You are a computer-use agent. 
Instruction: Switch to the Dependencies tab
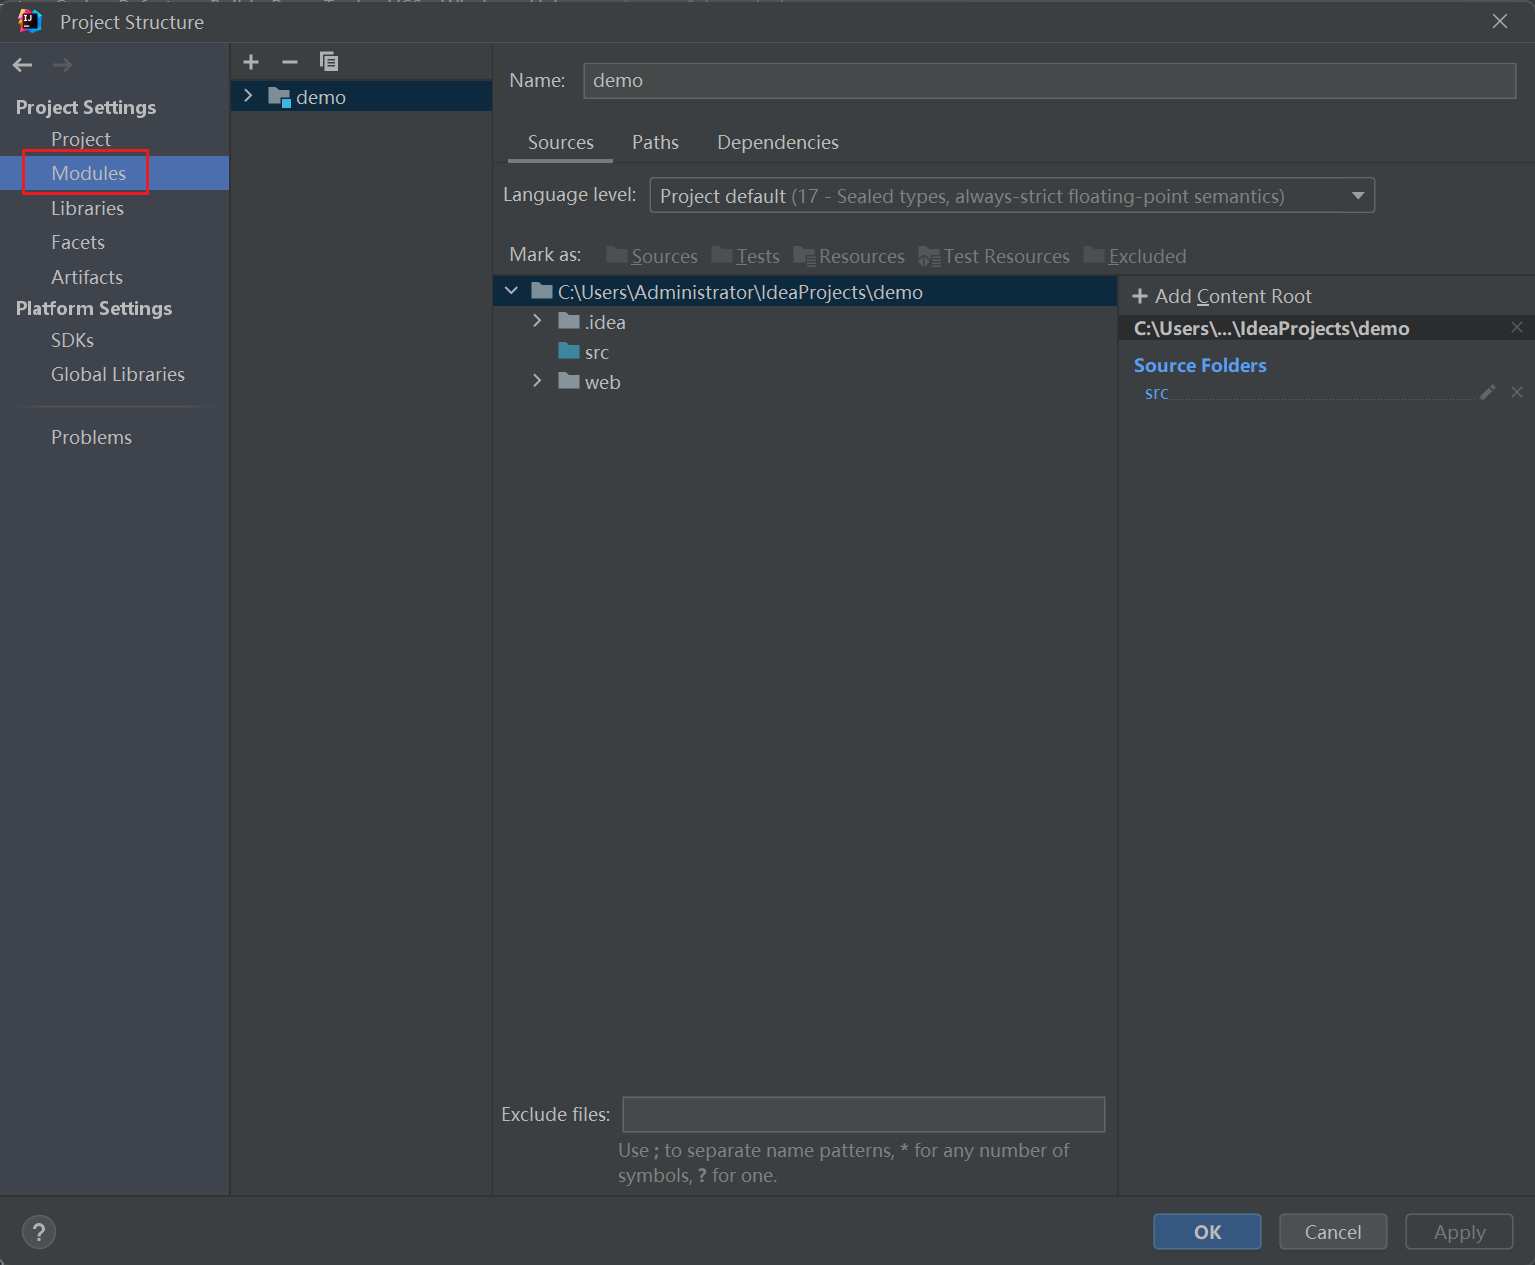tap(777, 142)
